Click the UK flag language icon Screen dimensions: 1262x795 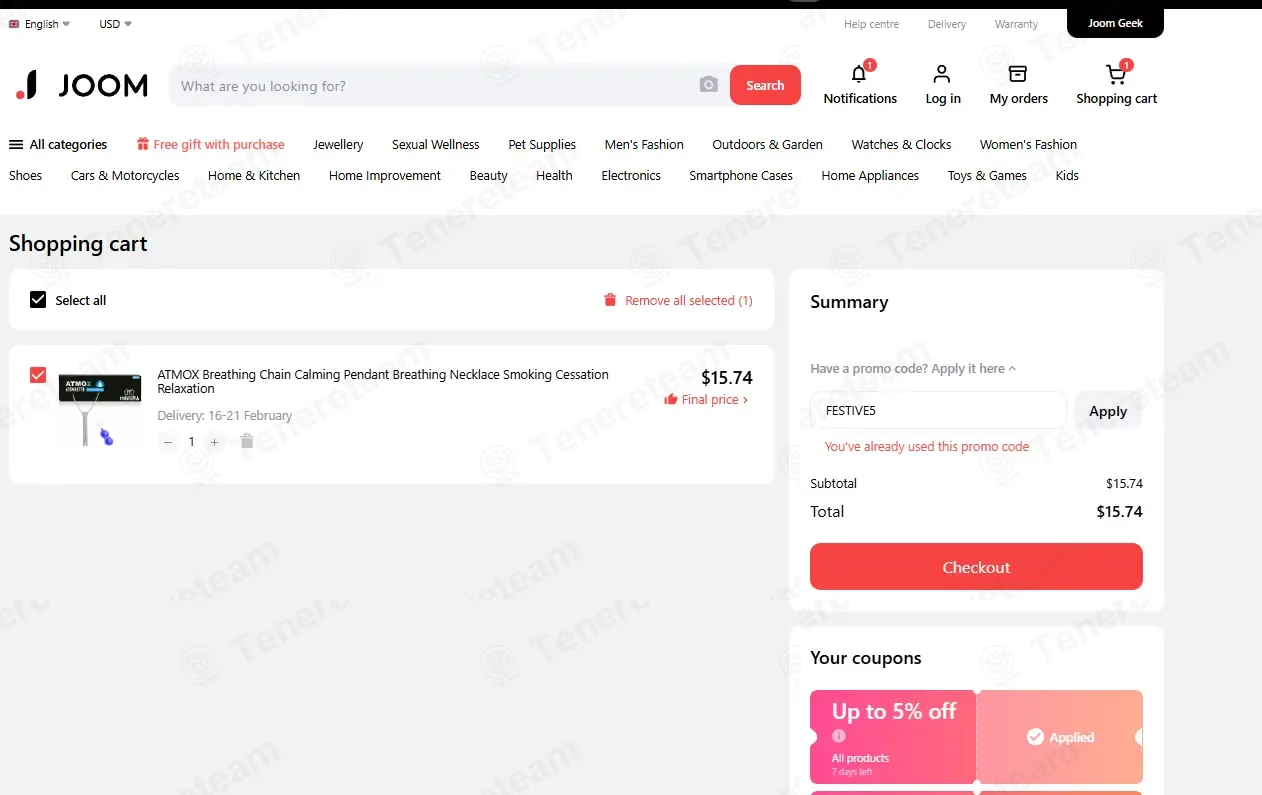14,24
